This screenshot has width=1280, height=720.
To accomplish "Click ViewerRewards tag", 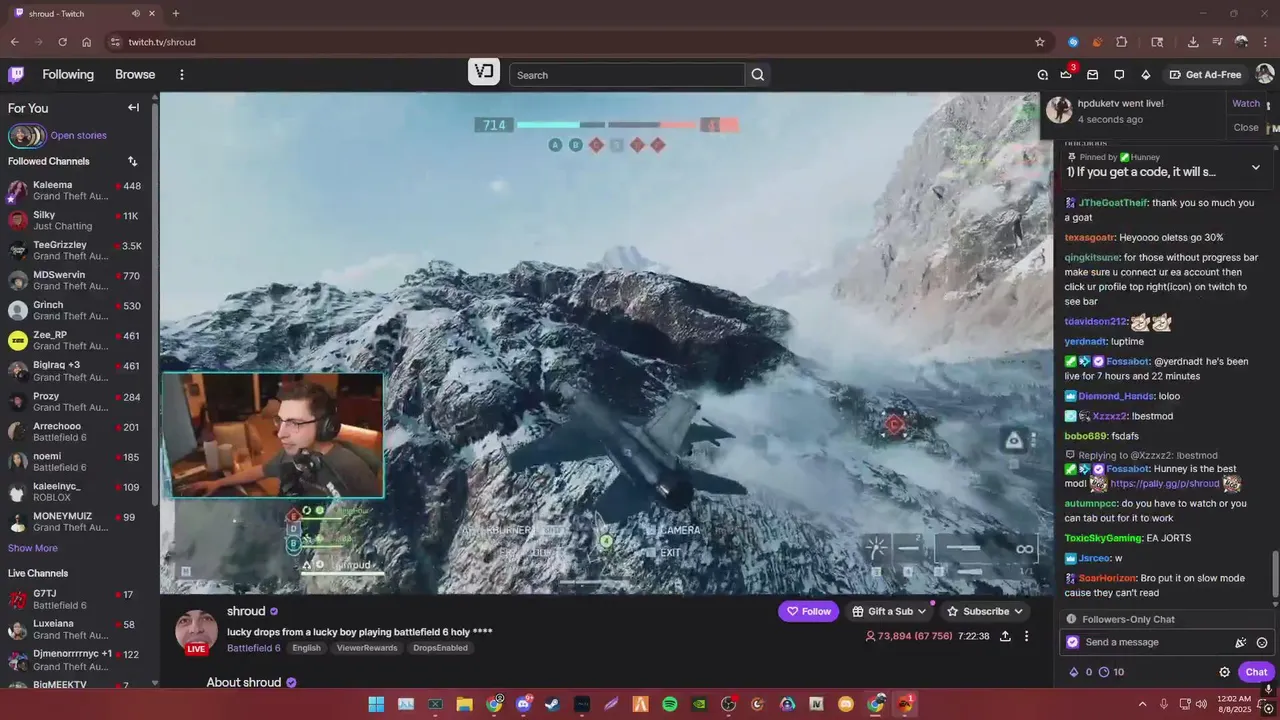I will point(367,648).
